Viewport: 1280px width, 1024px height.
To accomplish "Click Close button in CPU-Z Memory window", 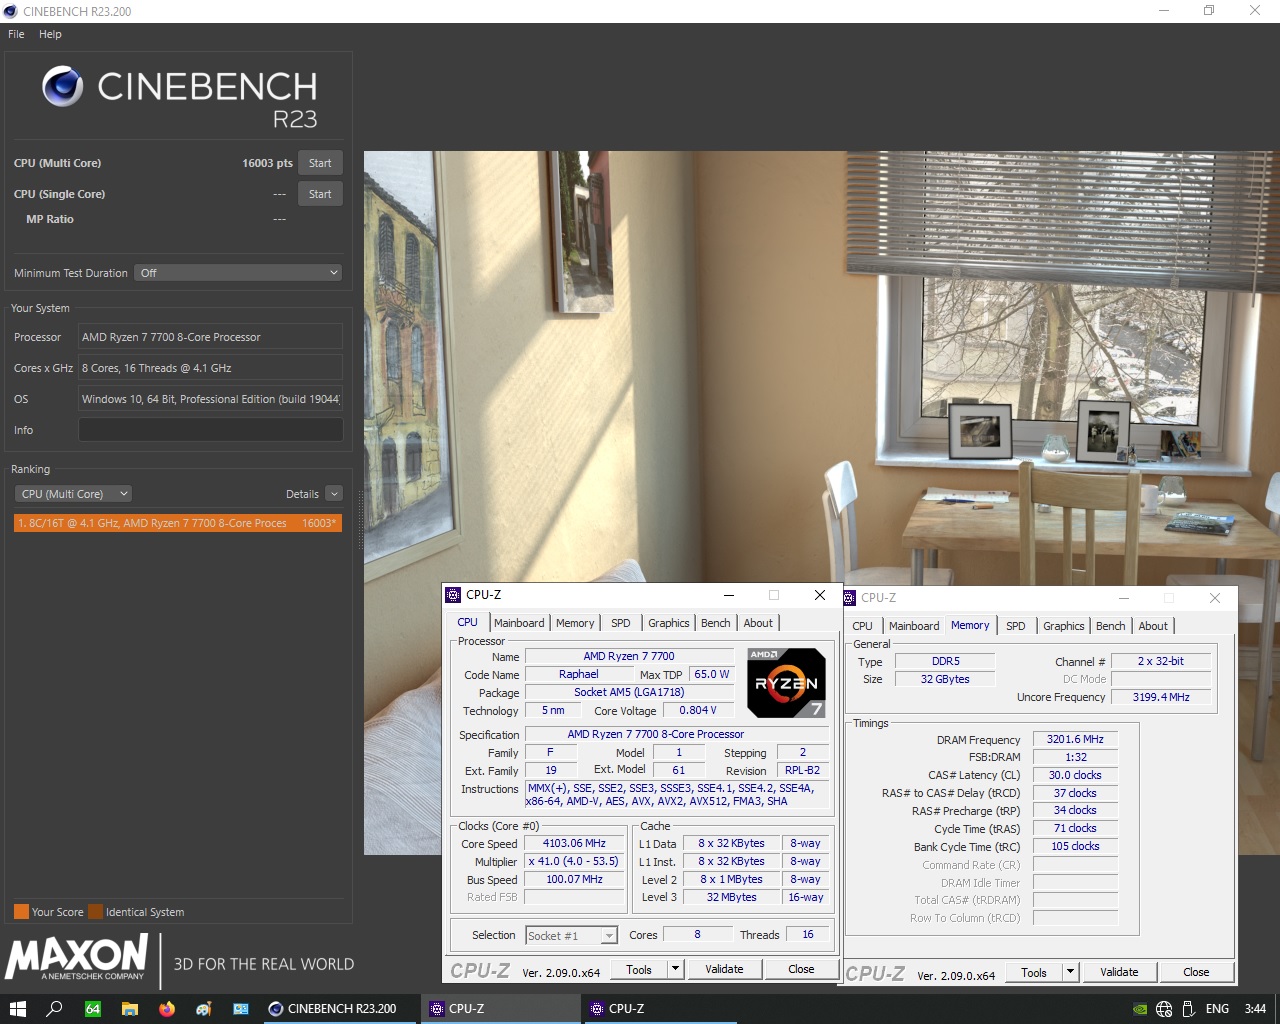I will [x=1196, y=972].
